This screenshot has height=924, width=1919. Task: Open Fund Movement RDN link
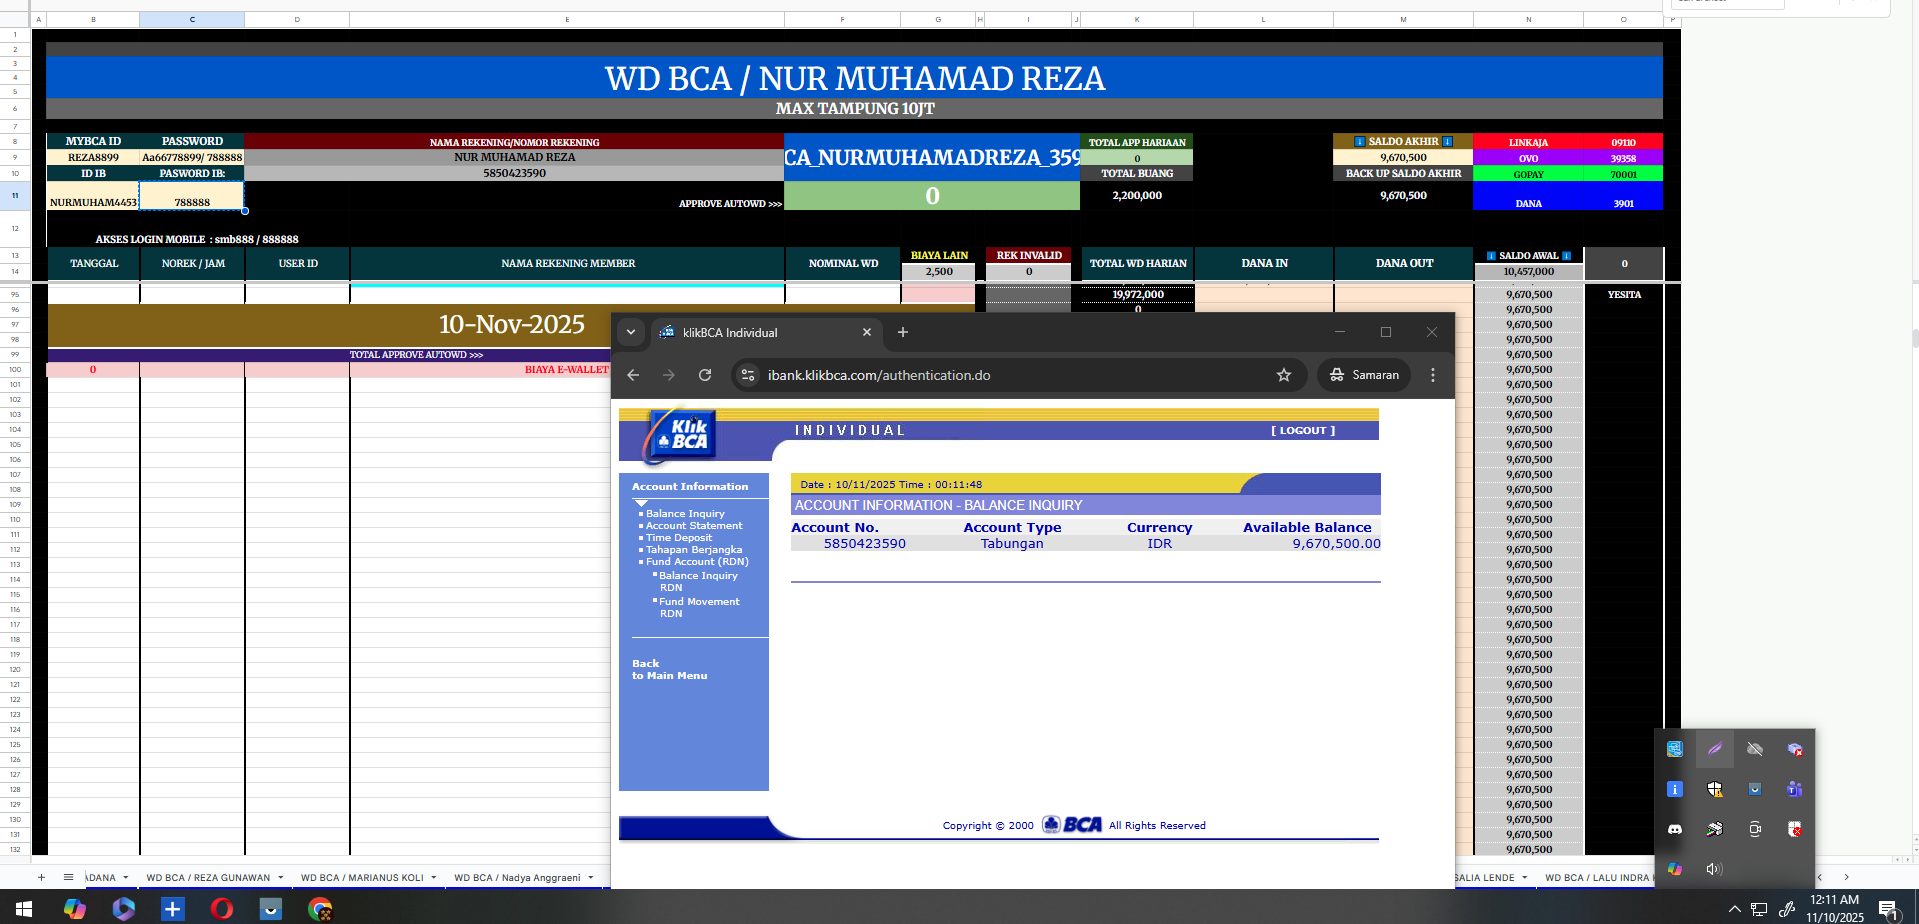point(699,607)
